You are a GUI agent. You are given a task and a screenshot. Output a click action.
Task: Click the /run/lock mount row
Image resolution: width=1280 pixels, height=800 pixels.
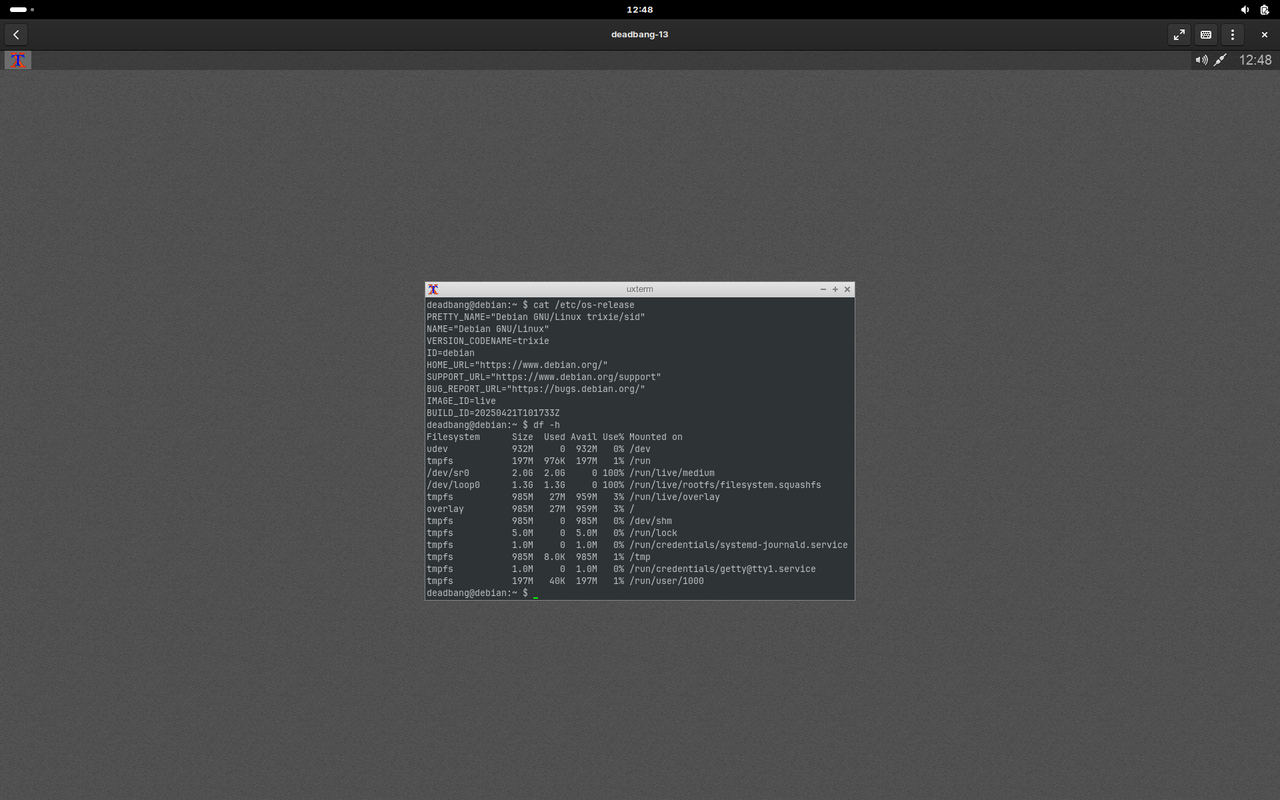coord(552,533)
